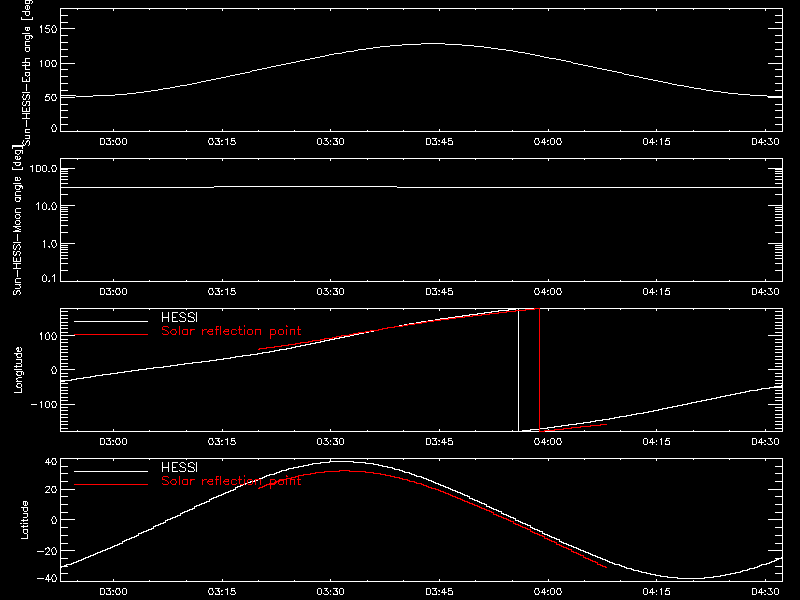Click the 40 tick on Latitude axis

tap(51, 462)
